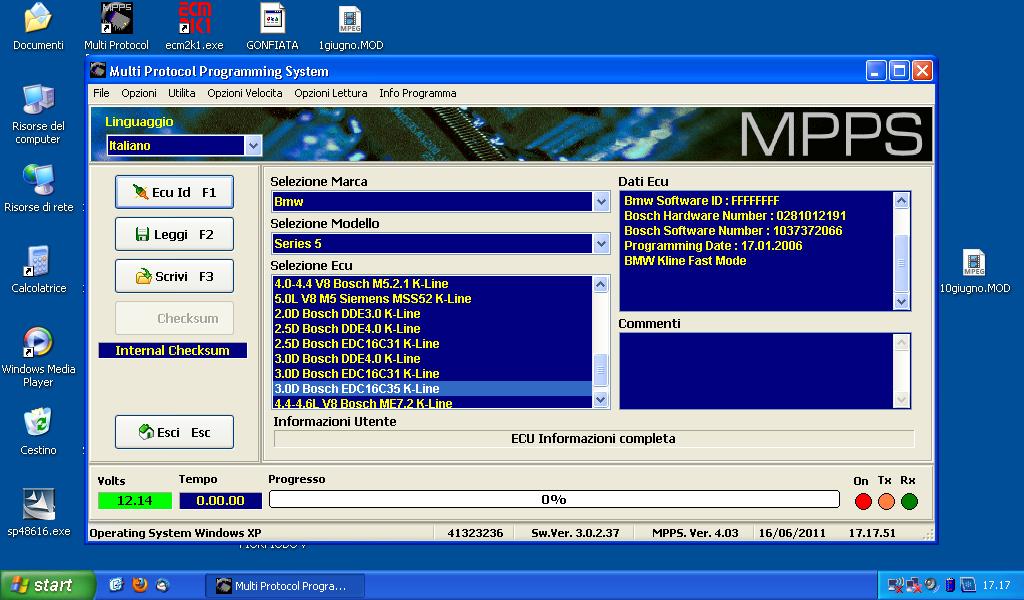Select 3.0D Bosch EDC16C31 K-Line entry
Image resolution: width=1024 pixels, height=600 pixels.
click(432, 374)
